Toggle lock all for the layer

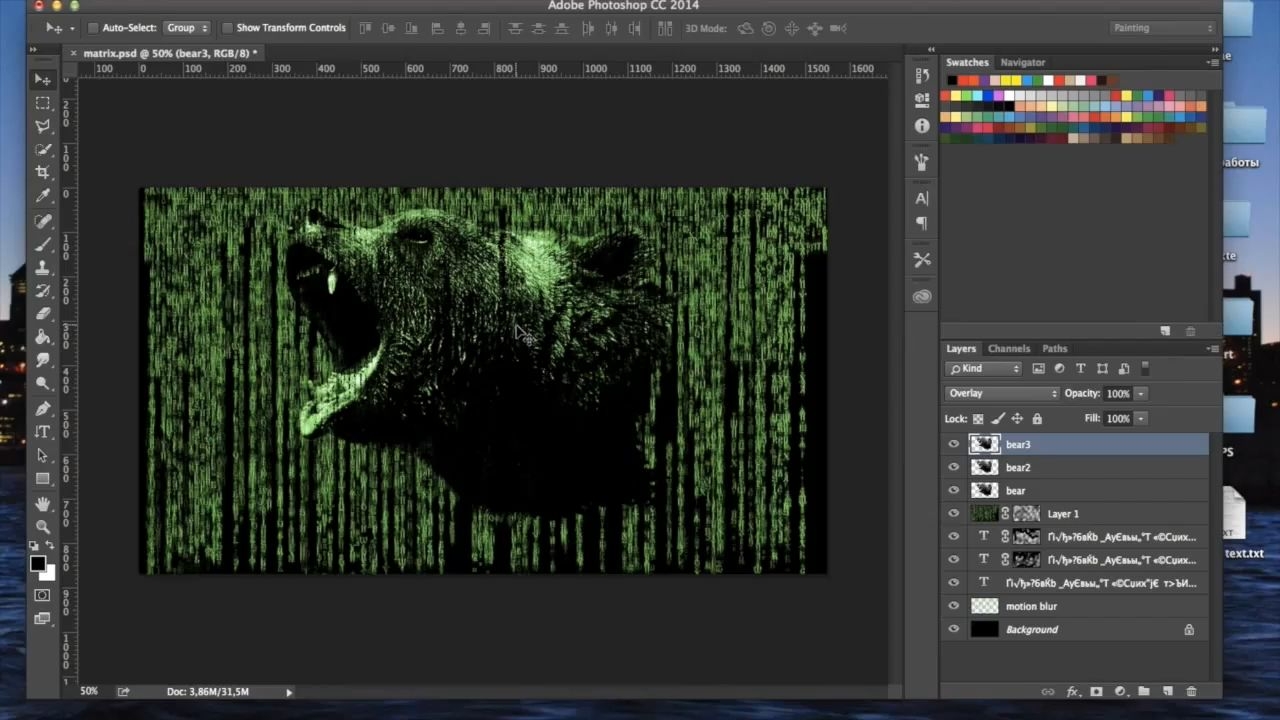pos(1037,419)
